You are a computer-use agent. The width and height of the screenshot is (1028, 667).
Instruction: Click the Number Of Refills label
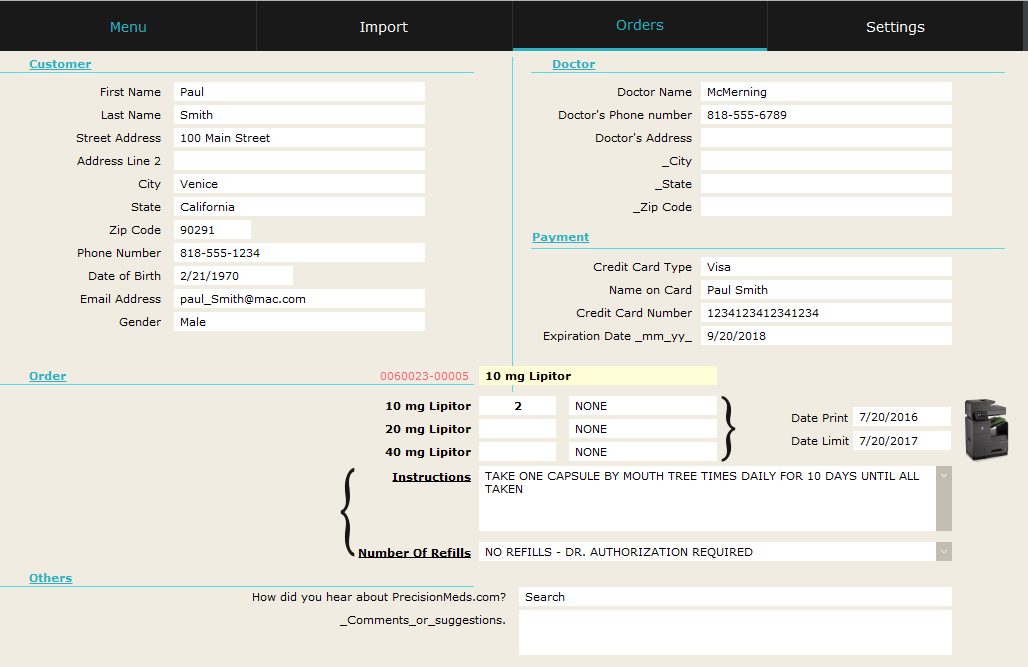coord(414,552)
